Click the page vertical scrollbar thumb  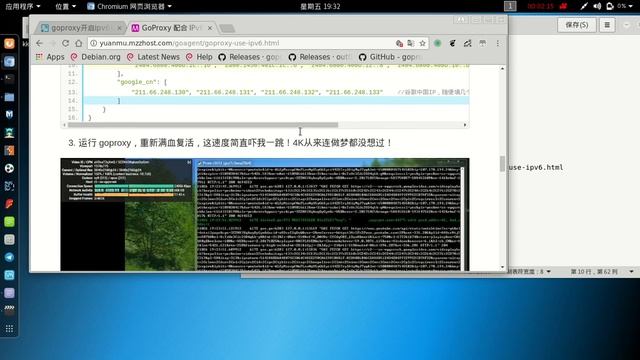tap(502, 163)
